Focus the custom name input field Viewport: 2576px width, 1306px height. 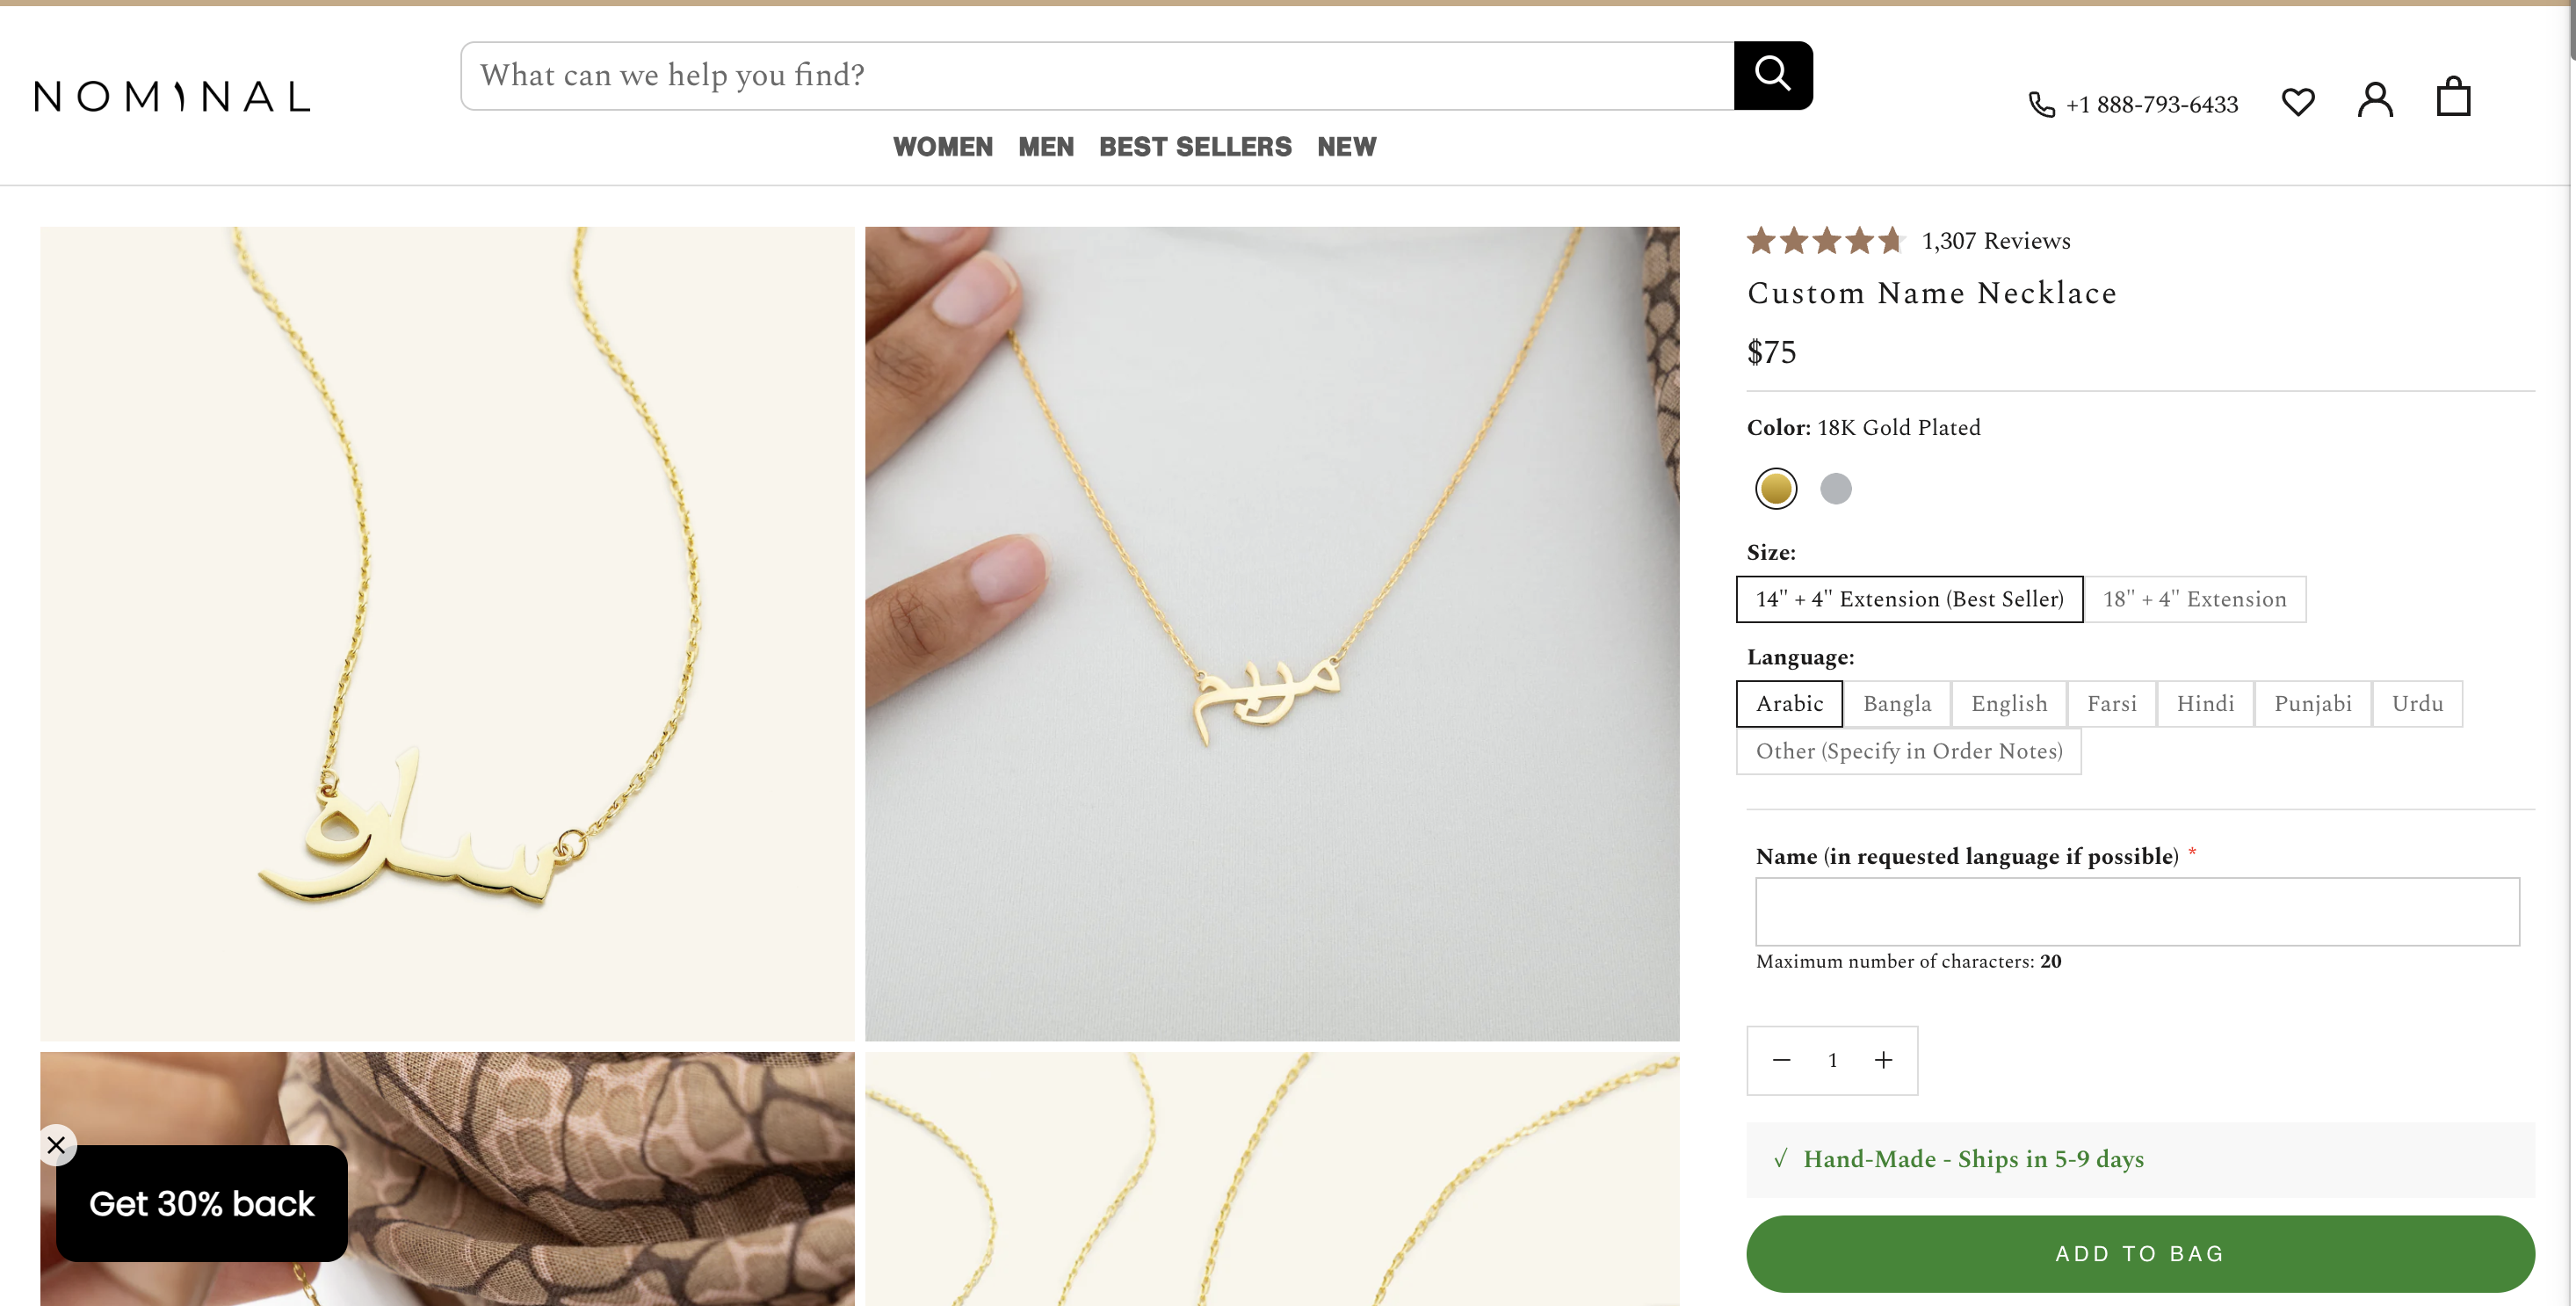(x=2137, y=912)
